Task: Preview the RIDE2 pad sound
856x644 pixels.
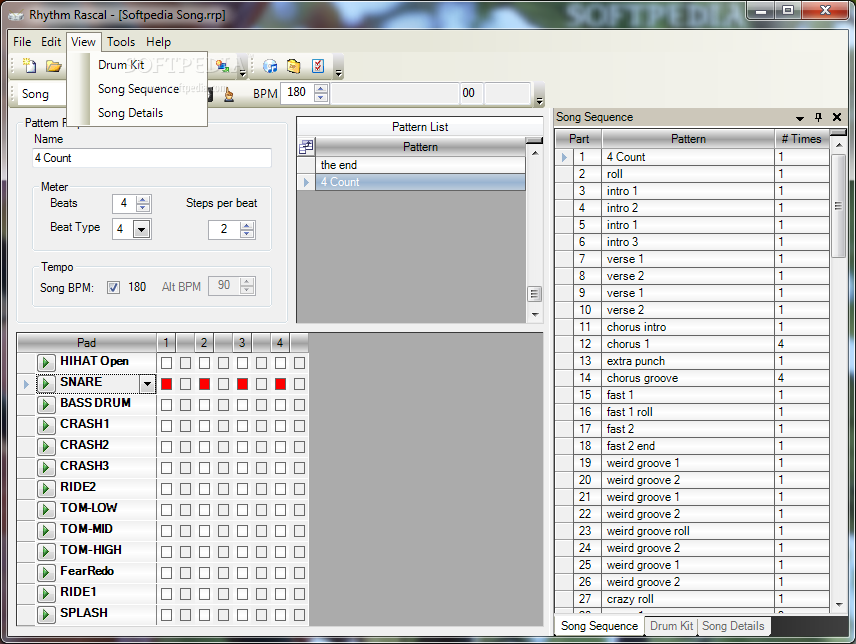Action: [x=46, y=488]
